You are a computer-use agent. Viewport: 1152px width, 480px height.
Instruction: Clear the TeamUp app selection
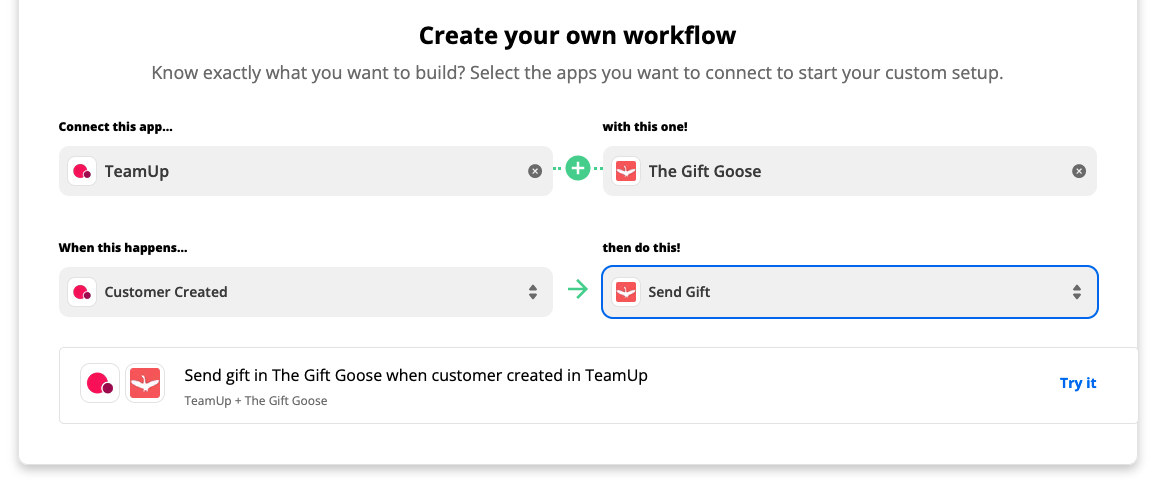pyautogui.click(x=535, y=171)
